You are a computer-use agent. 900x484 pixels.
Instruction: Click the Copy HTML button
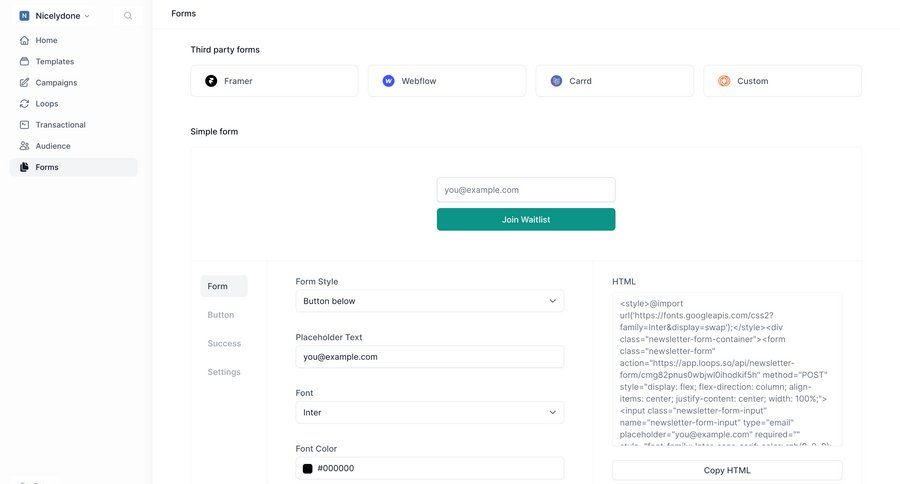[x=727, y=470]
